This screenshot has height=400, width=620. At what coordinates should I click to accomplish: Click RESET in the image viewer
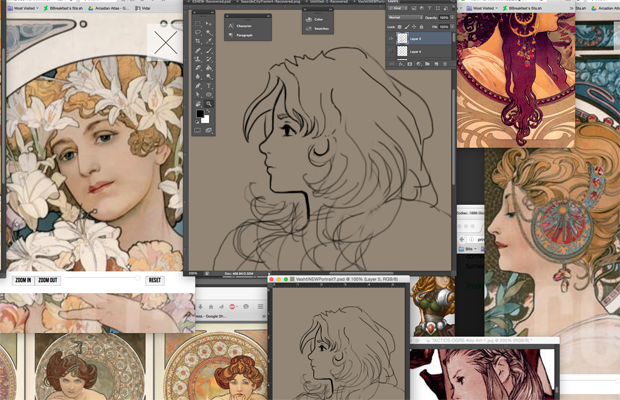[x=155, y=280]
